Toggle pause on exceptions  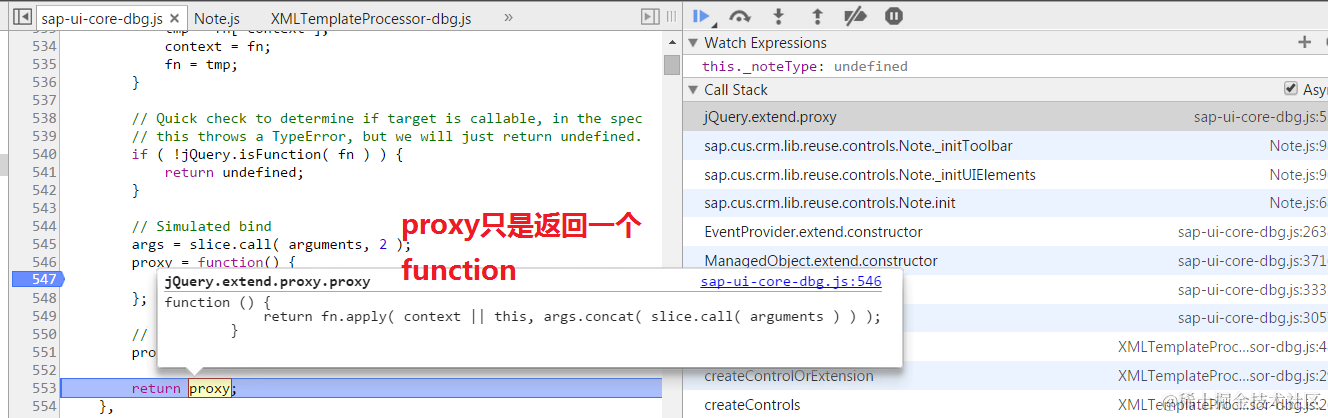click(x=894, y=16)
